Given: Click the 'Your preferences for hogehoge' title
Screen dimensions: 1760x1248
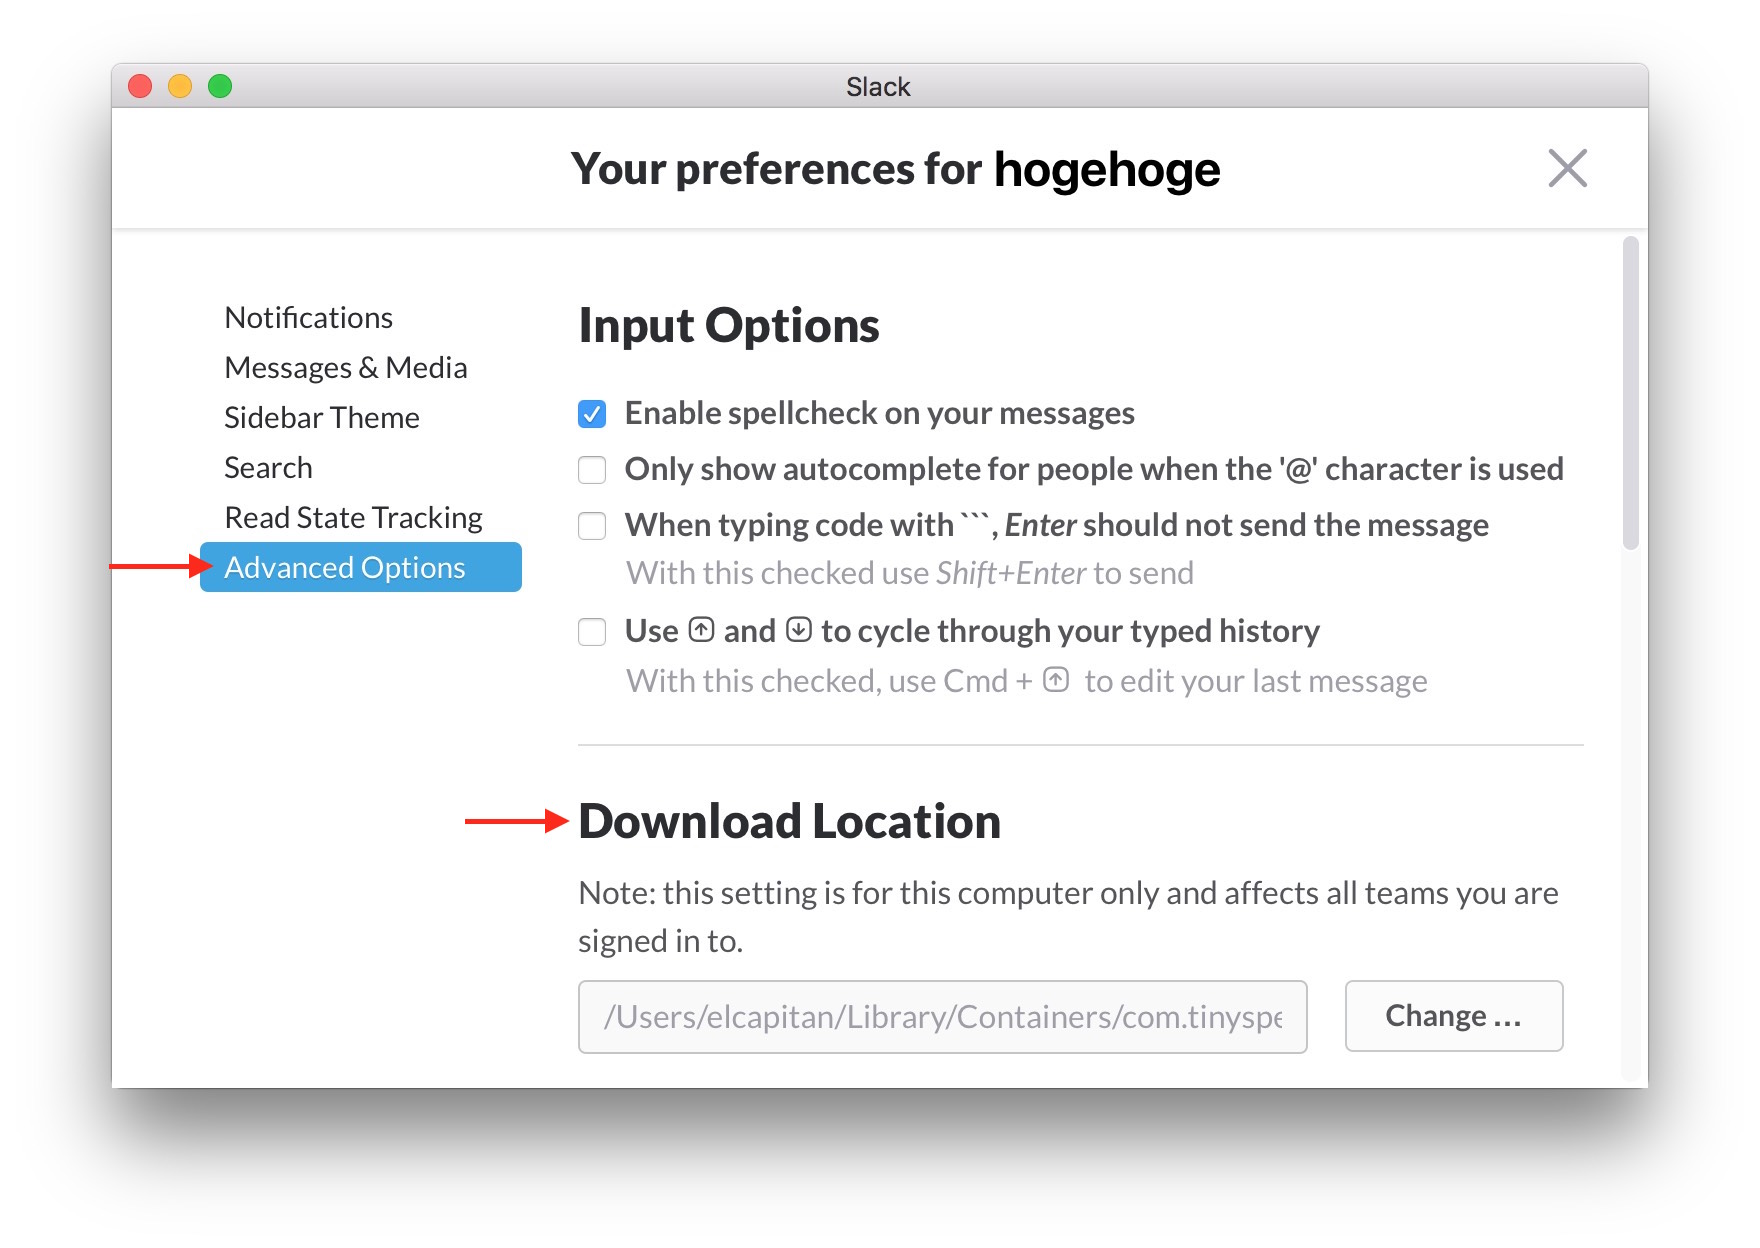Looking at the screenshot, I should pos(895,169).
